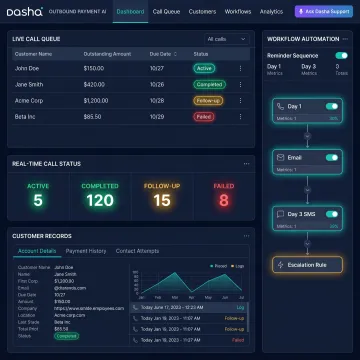The image size is (360, 360).
Task: Toggle the Email step switch
Action: coord(332,157)
